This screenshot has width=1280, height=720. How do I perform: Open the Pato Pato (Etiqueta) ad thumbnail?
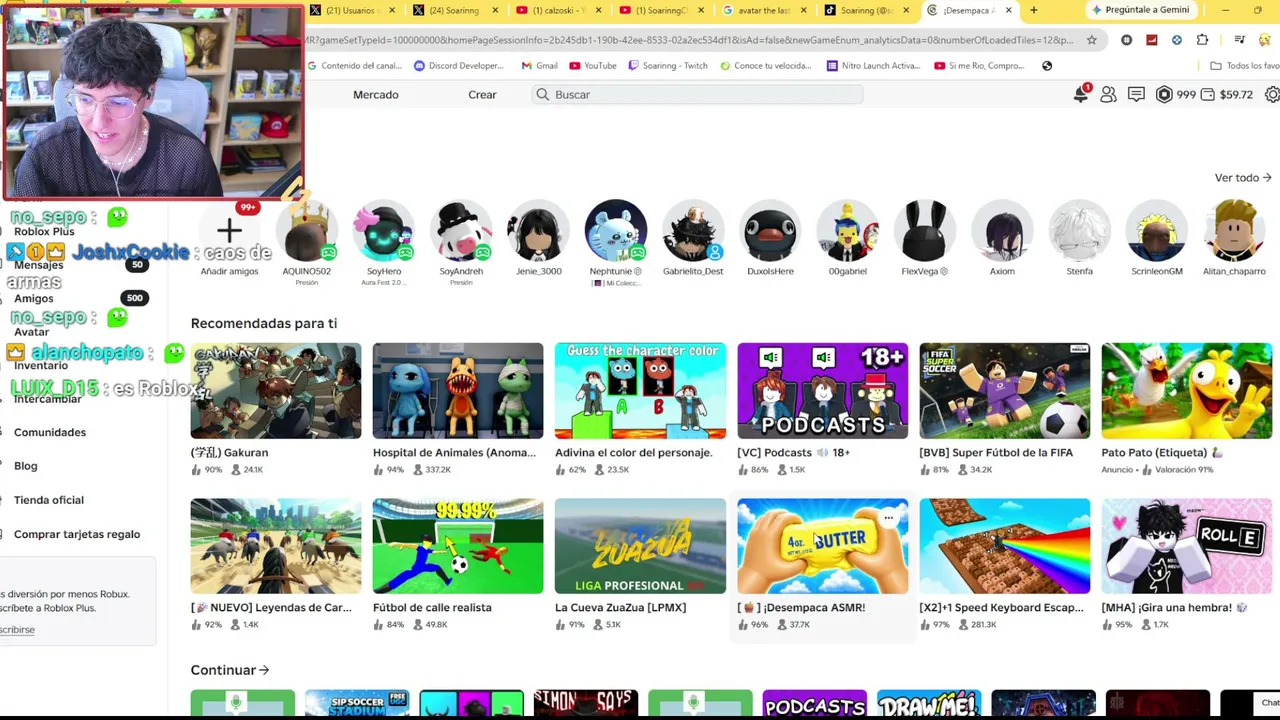click(x=1187, y=391)
